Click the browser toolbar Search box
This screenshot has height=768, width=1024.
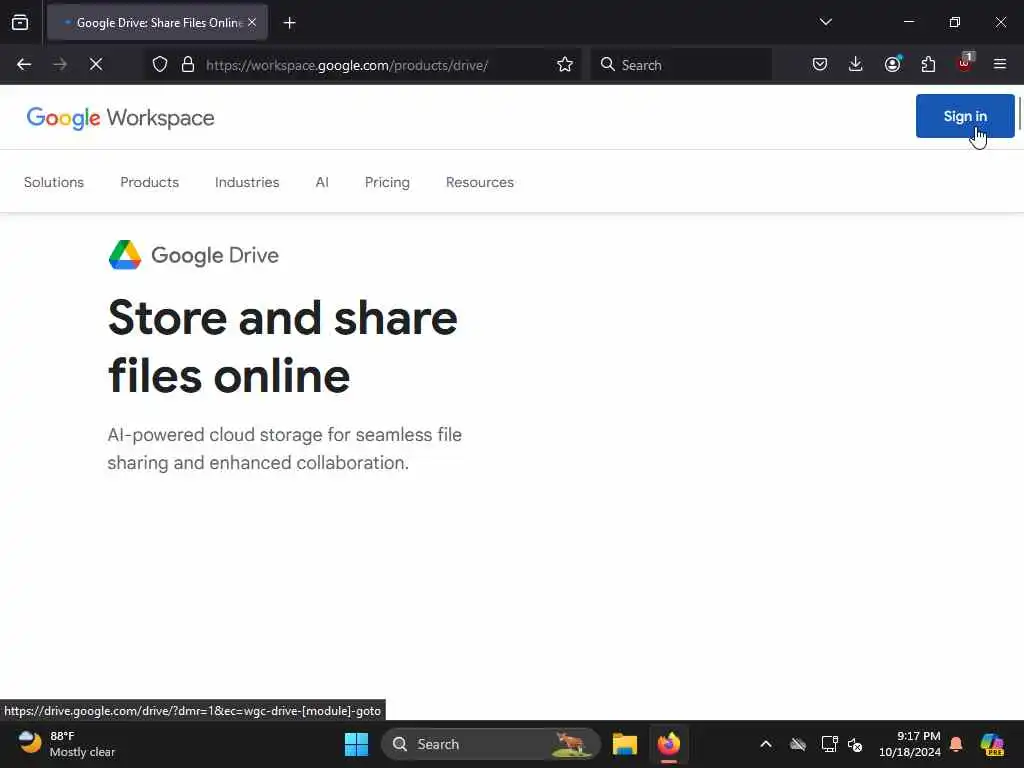pyautogui.click(x=680, y=64)
